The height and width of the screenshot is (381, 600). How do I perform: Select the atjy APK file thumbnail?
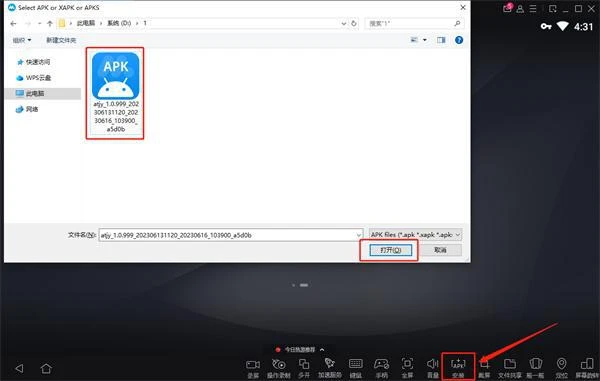(116, 76)
